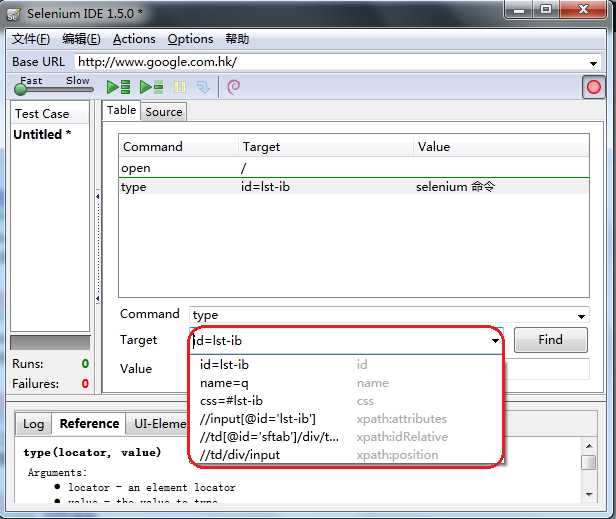Open the 编辑(E) menu
Viewport: 616px width, 519px height.
pos(81,39)
